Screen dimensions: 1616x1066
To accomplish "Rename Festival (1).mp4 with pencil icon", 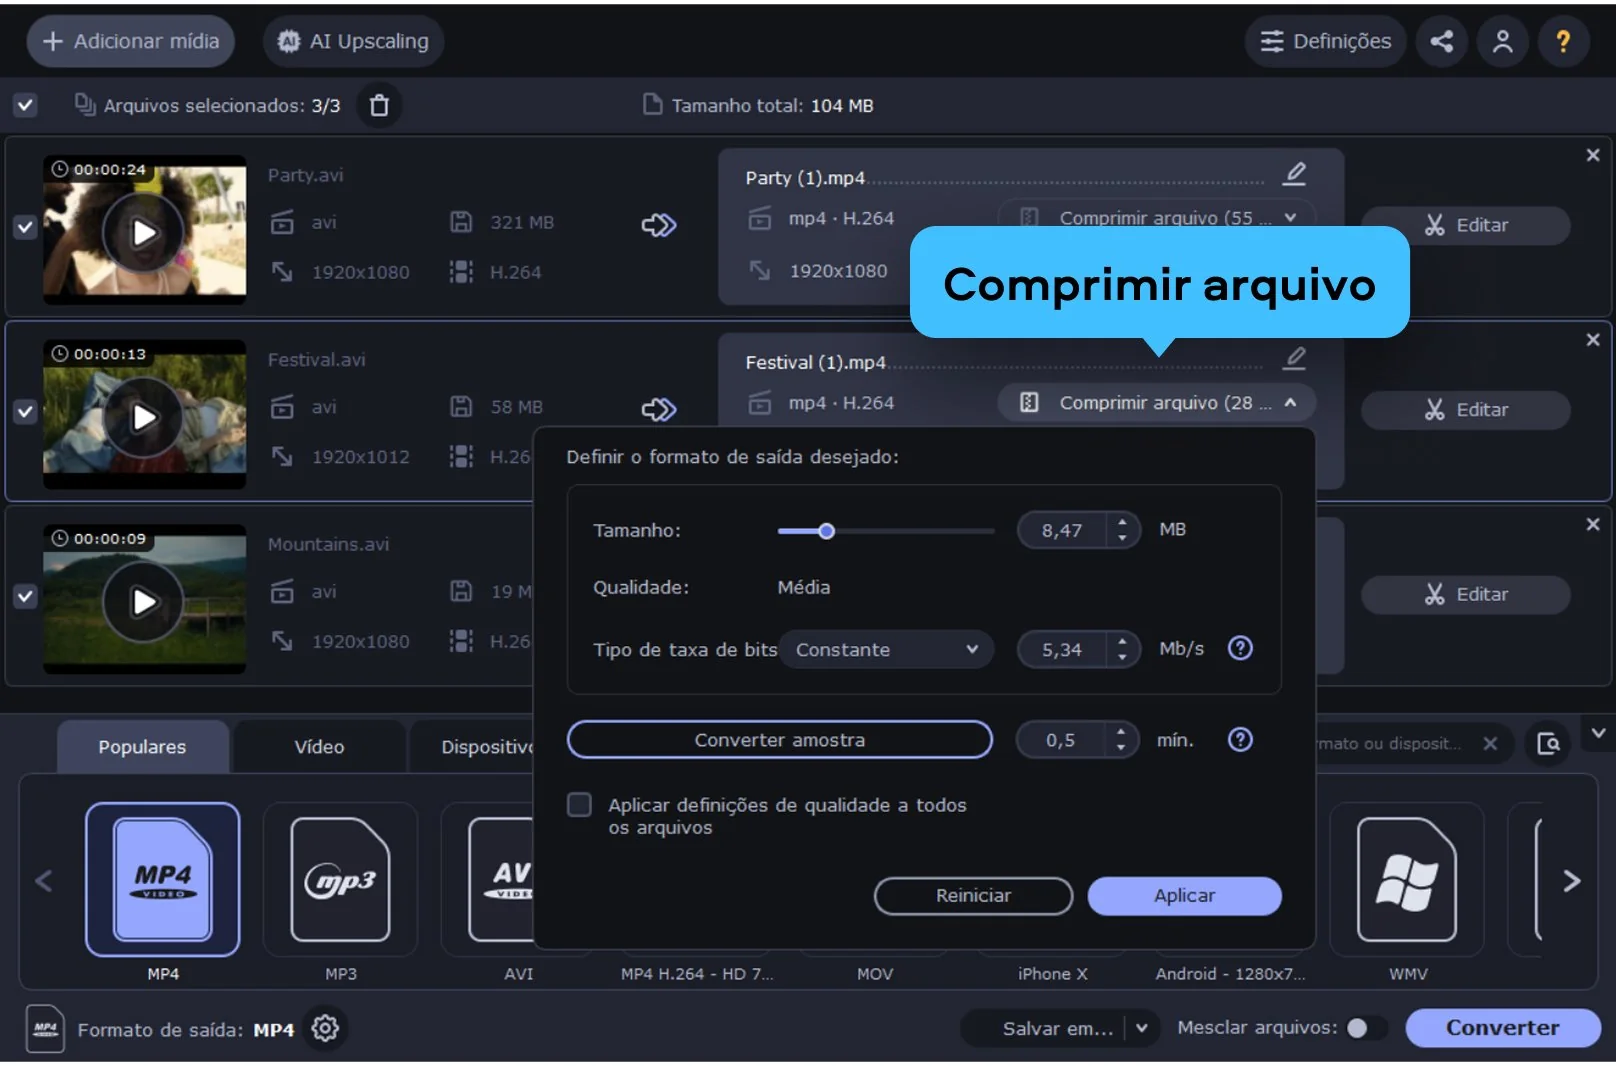I will coord(1295,358).
